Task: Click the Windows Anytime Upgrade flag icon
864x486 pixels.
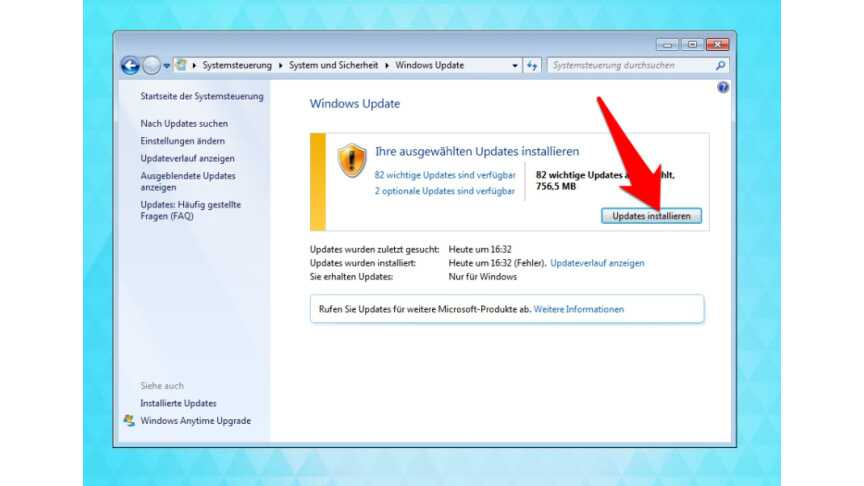Action: (x=129, y=420)
